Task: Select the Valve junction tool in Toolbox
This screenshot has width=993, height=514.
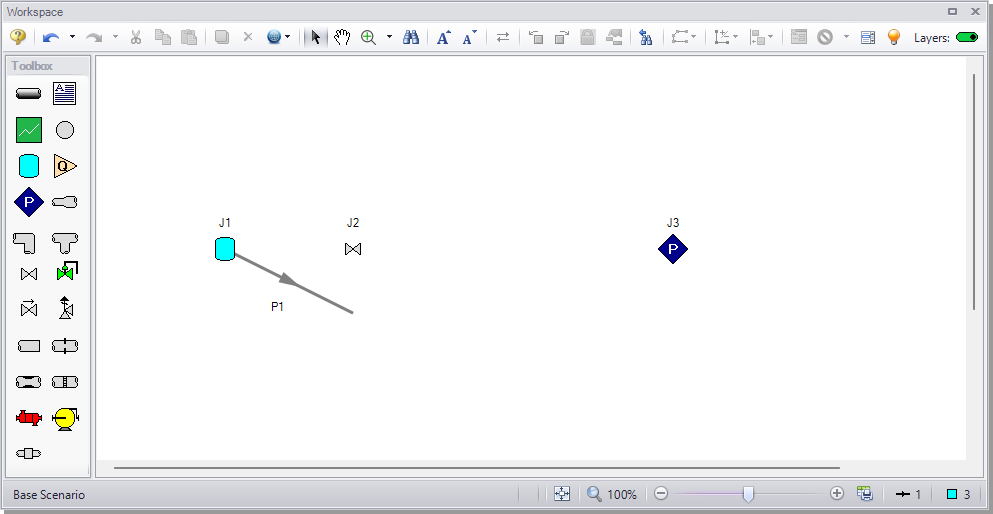Action: (x=28, y=274)
